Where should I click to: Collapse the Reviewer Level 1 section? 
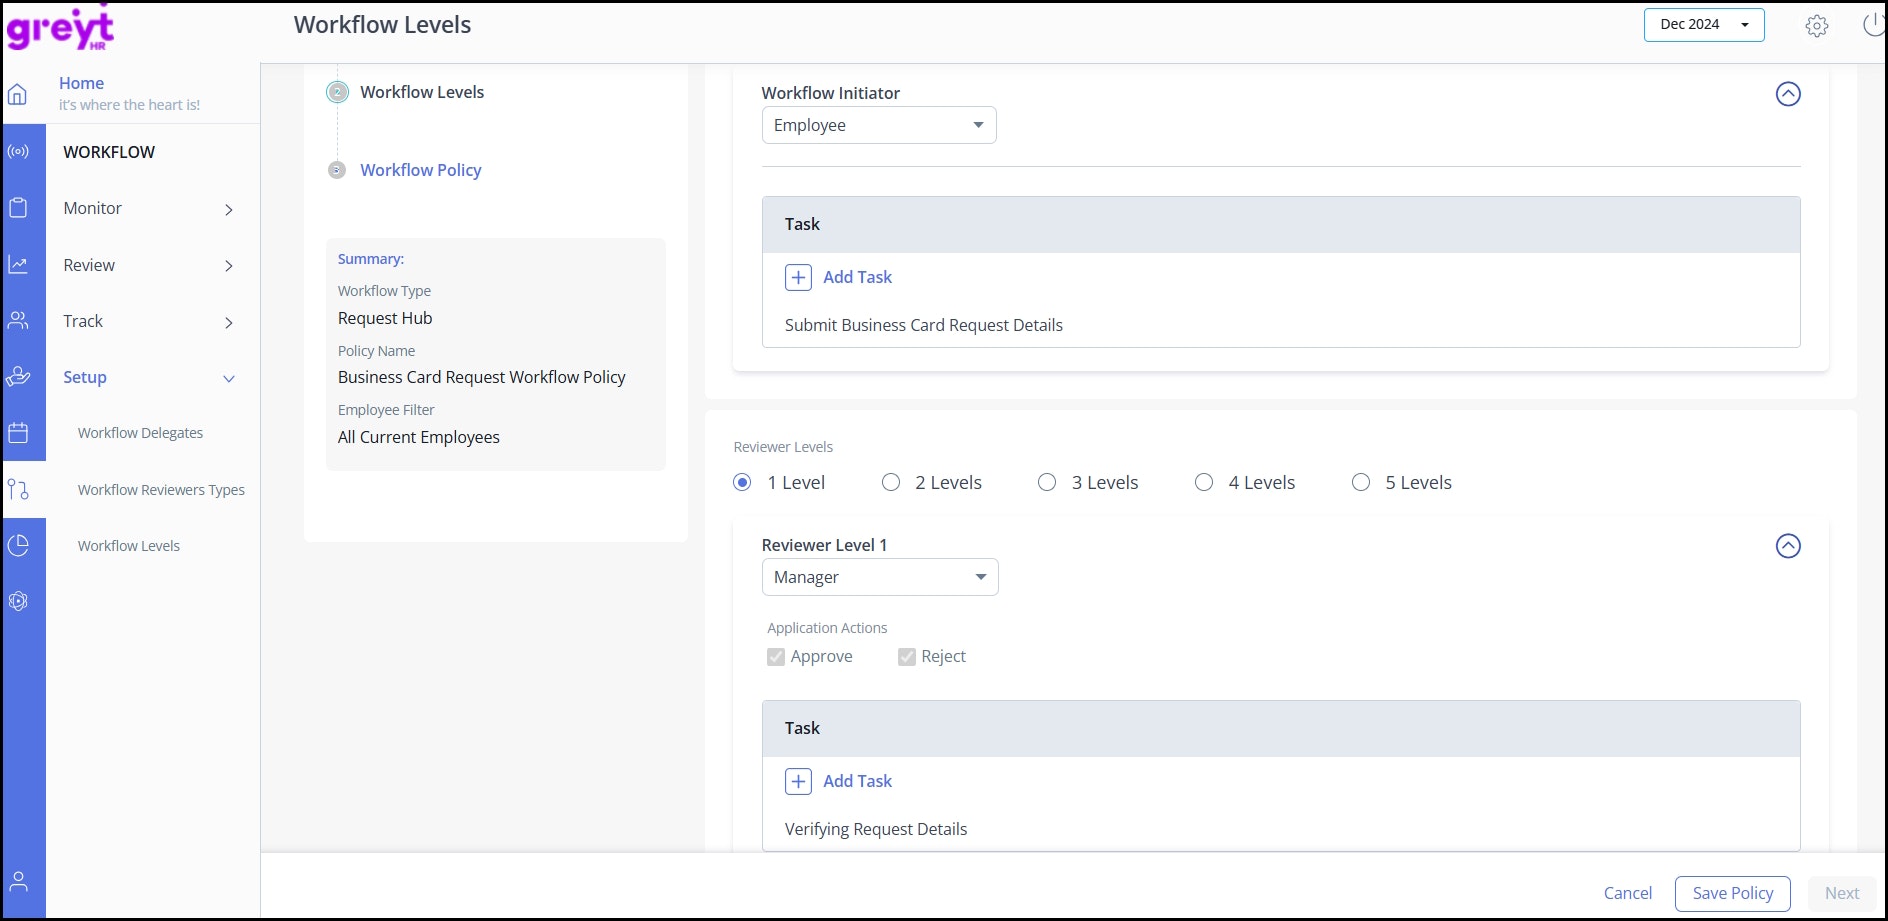point(1788,546)
